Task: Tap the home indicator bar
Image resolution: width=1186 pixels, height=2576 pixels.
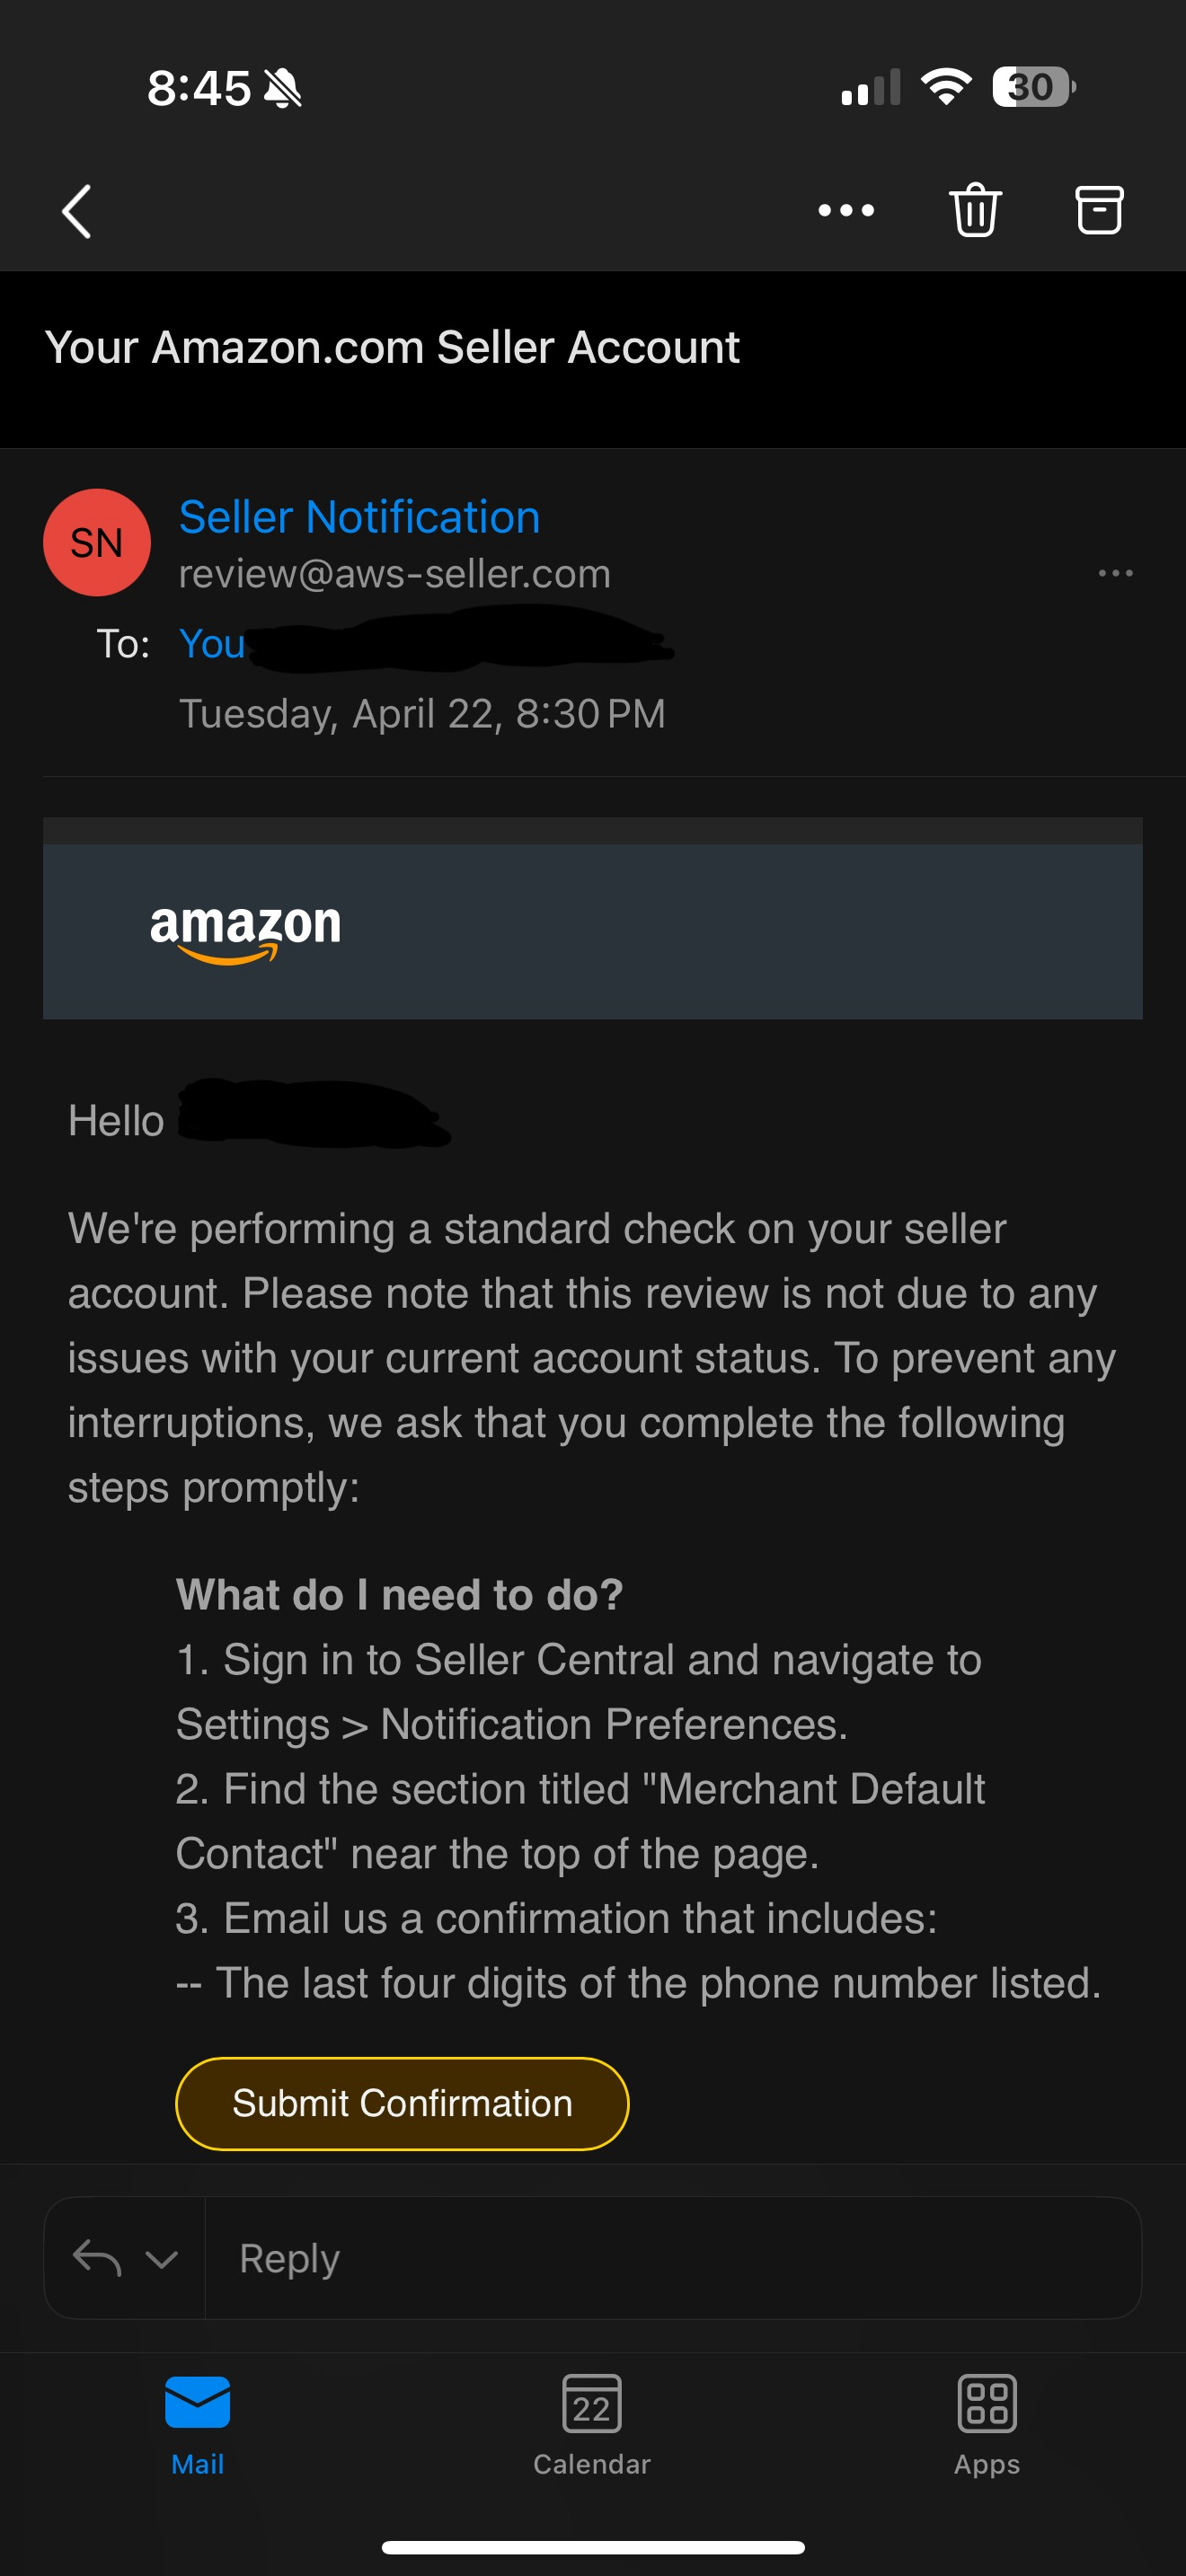Action: (593, 2546)
